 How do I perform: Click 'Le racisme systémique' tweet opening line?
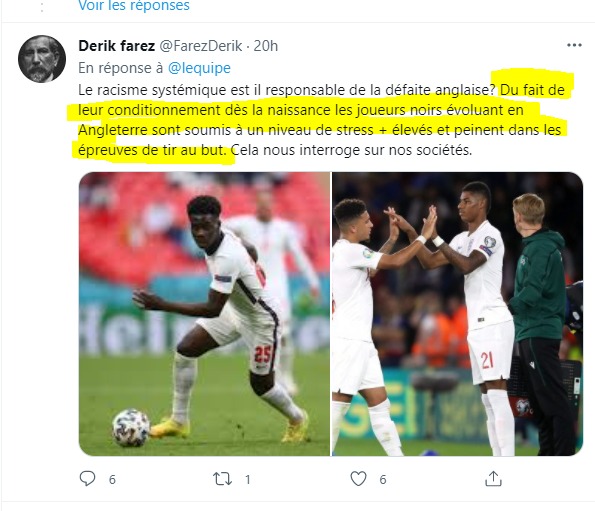tap(286, 90)
